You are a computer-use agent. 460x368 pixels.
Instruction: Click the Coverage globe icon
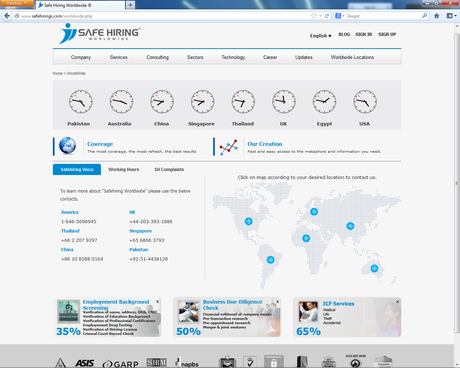point(67,146)
